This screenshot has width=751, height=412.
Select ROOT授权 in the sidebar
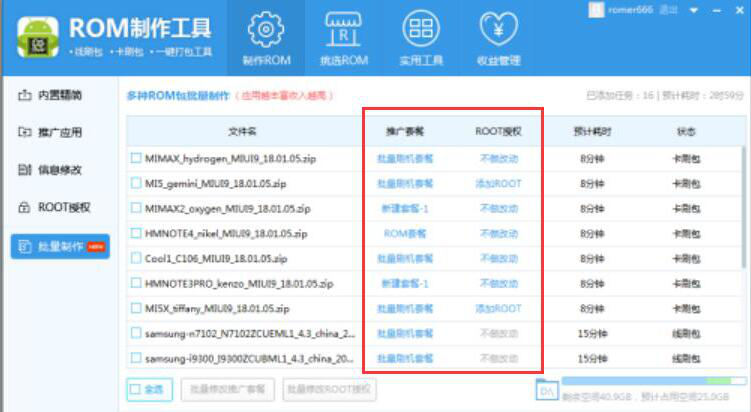point(54,207)
